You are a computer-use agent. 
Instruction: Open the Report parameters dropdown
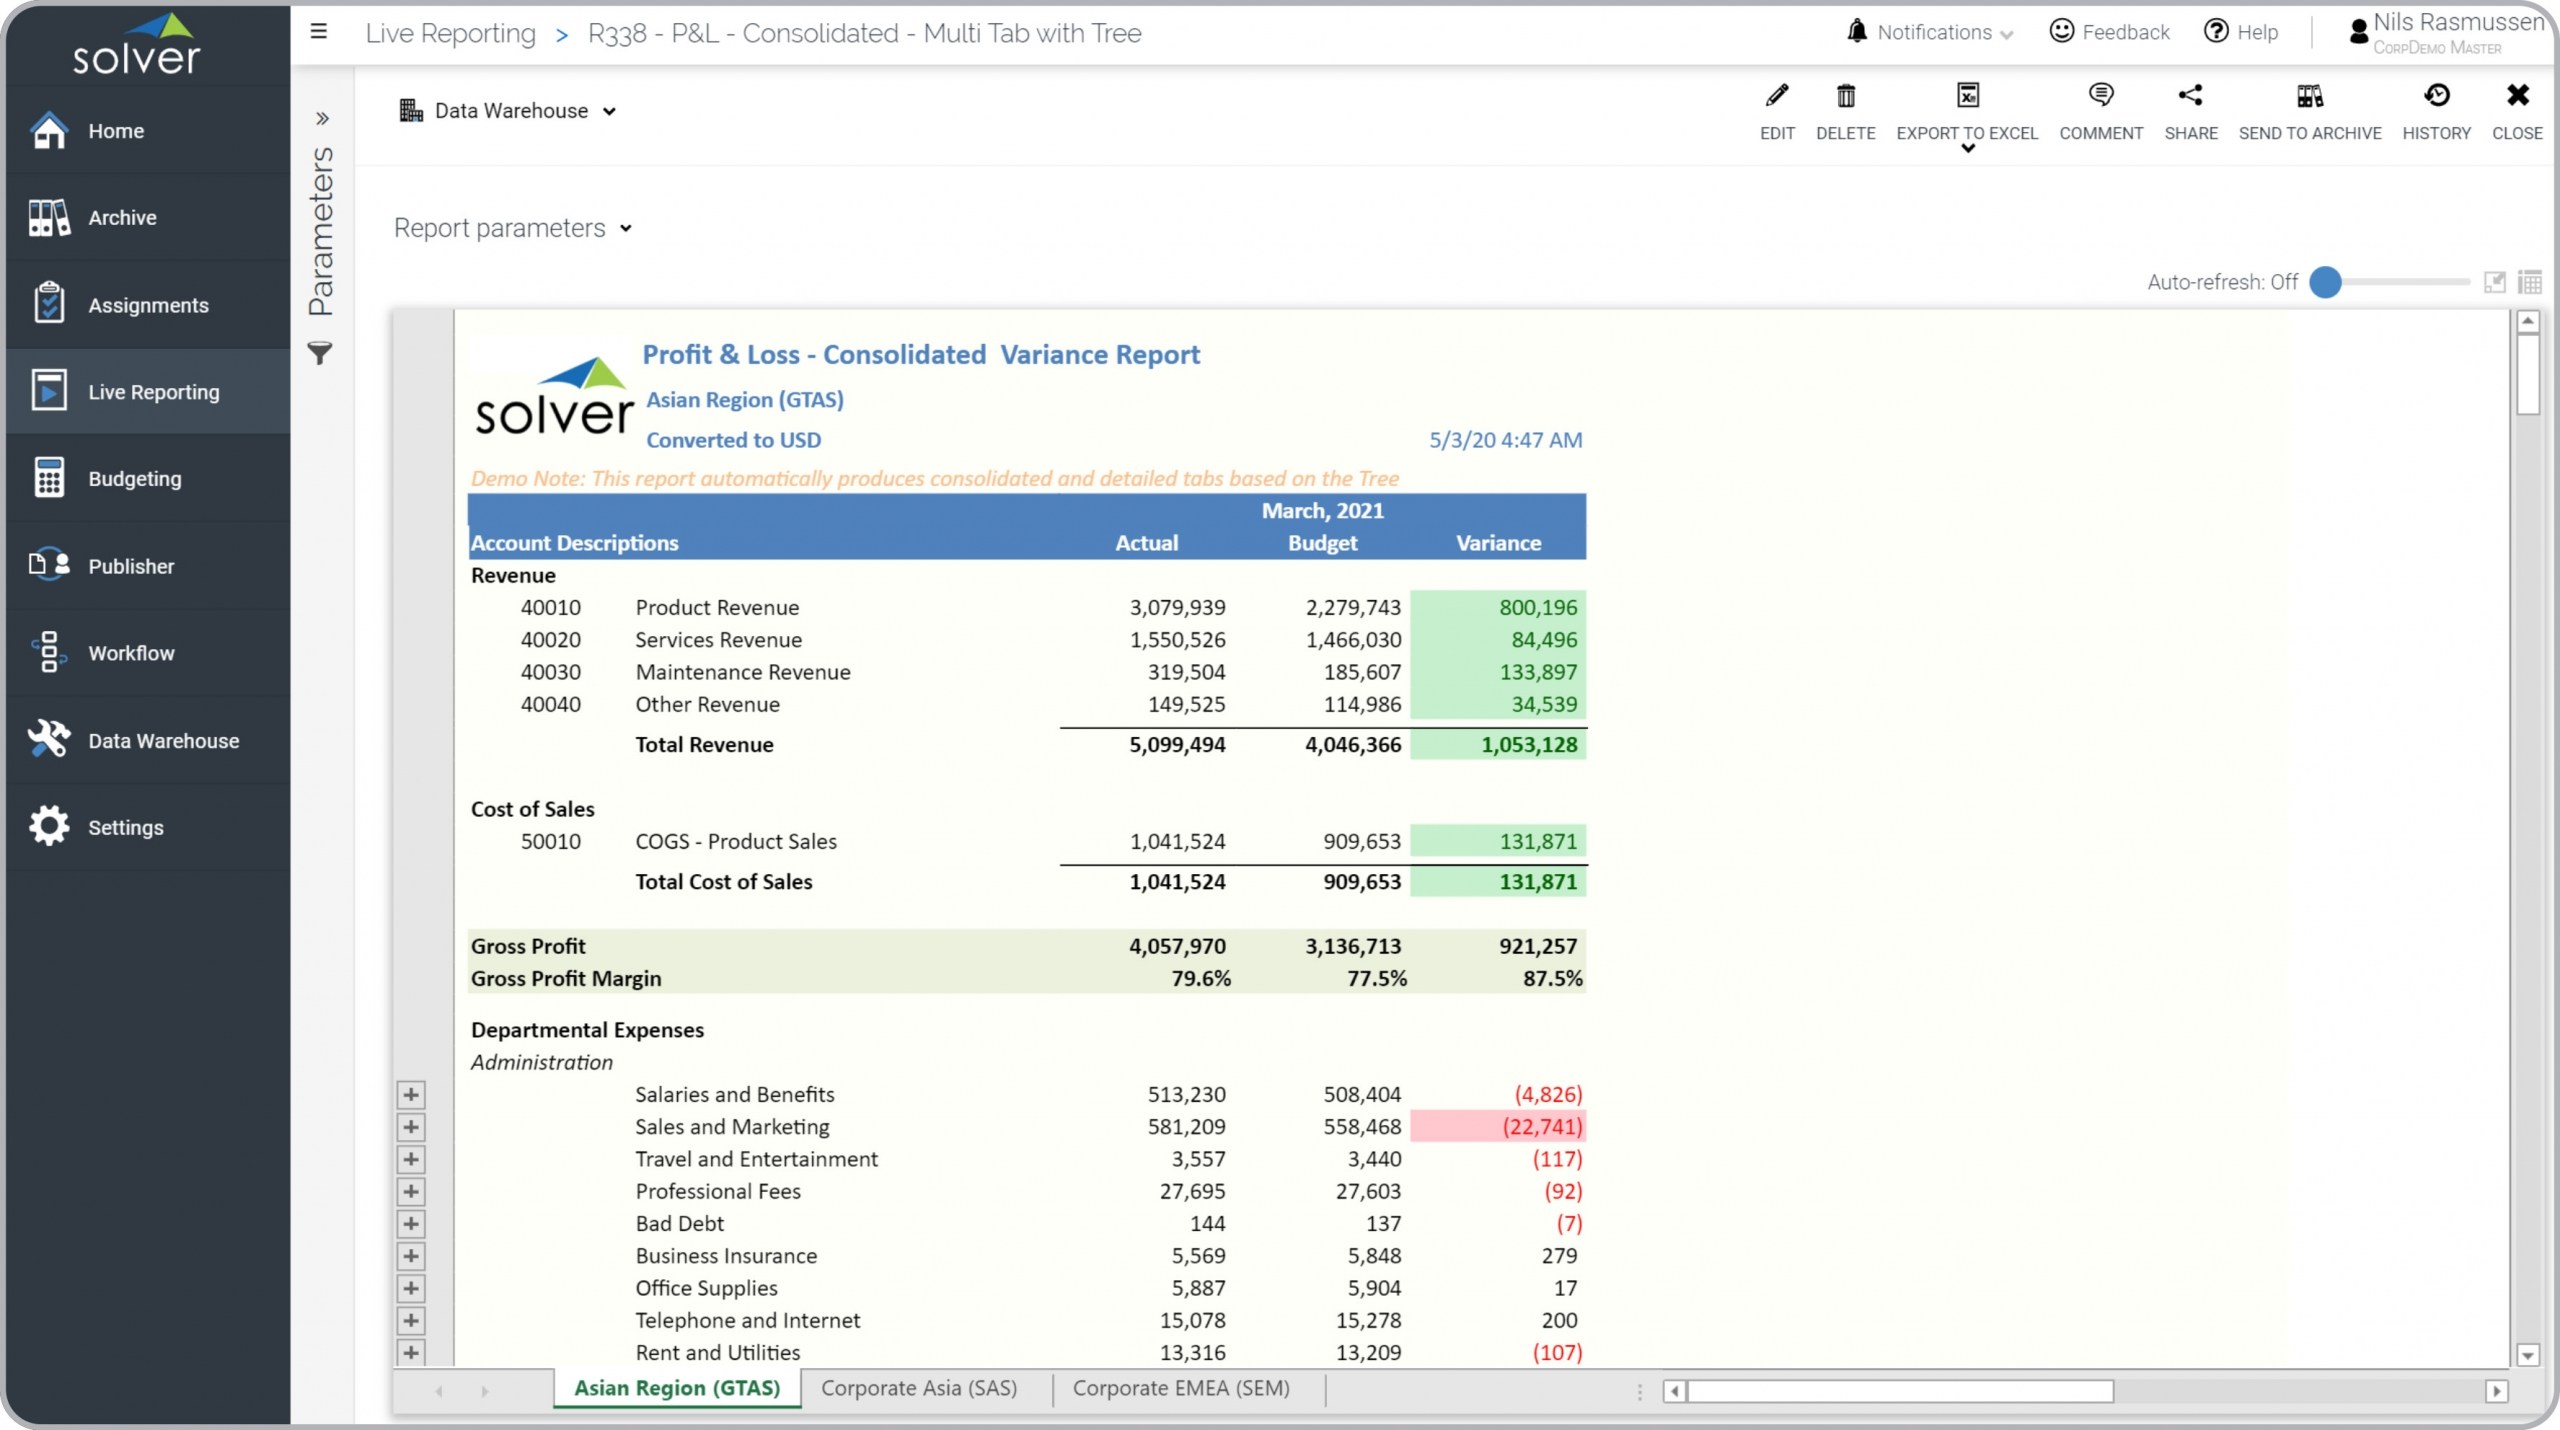pyautogui.click(x=513, y=229)
